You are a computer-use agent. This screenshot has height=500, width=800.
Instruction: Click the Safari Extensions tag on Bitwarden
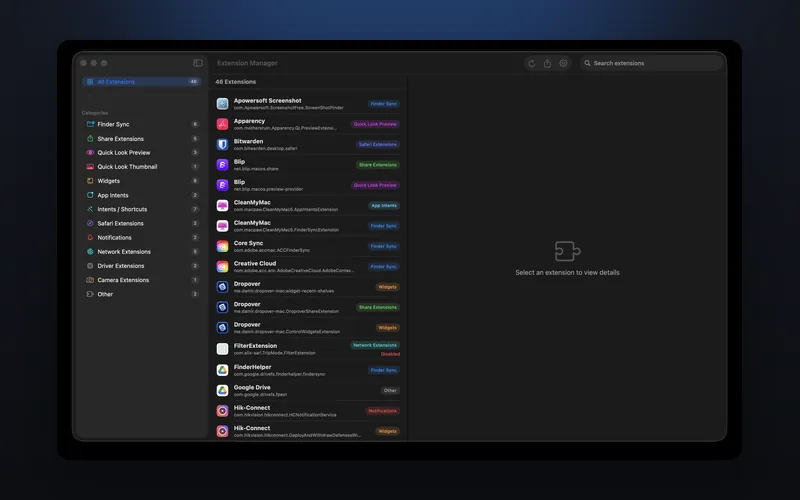coord(378,144)
